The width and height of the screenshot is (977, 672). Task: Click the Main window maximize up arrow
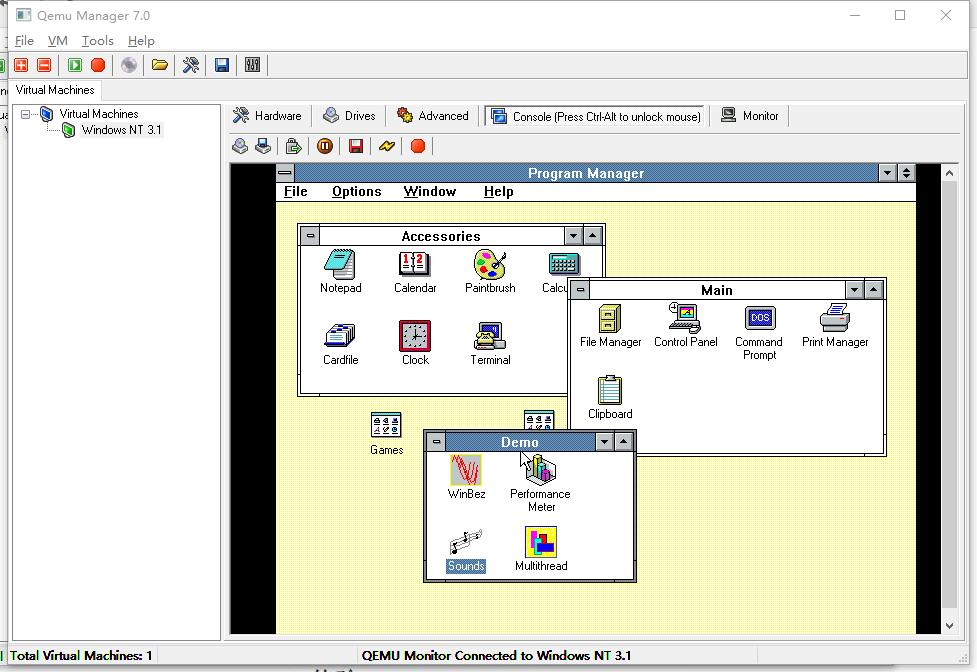click(x=874, y=290)
